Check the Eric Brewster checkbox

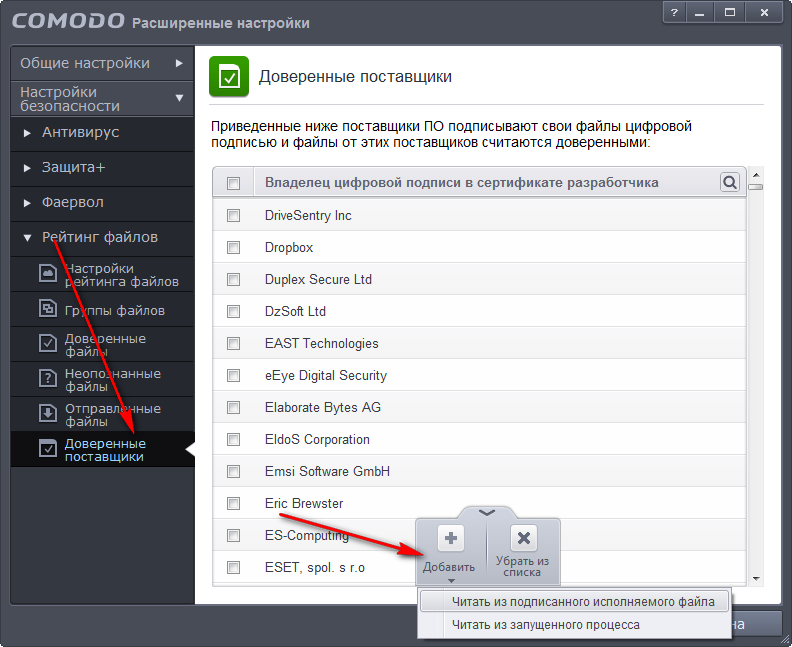pos(233,504)
